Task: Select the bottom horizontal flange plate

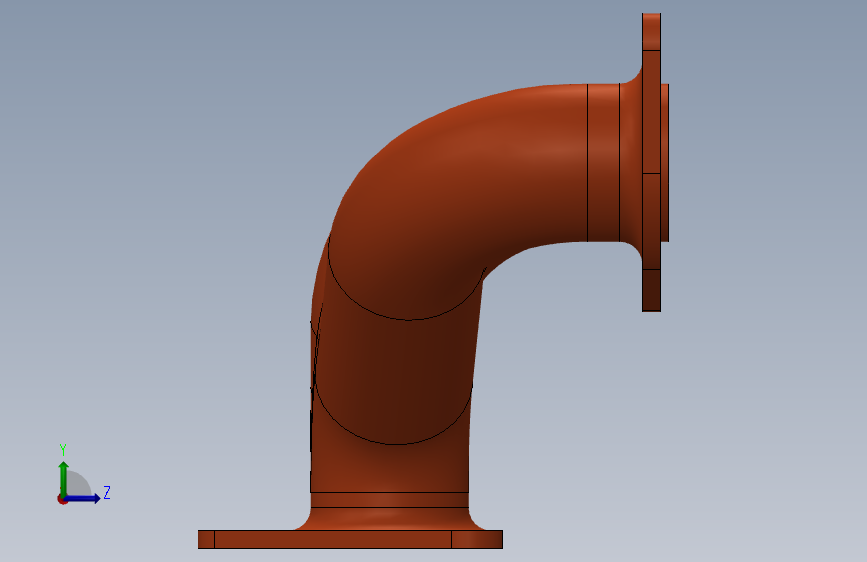Action: 350,539
